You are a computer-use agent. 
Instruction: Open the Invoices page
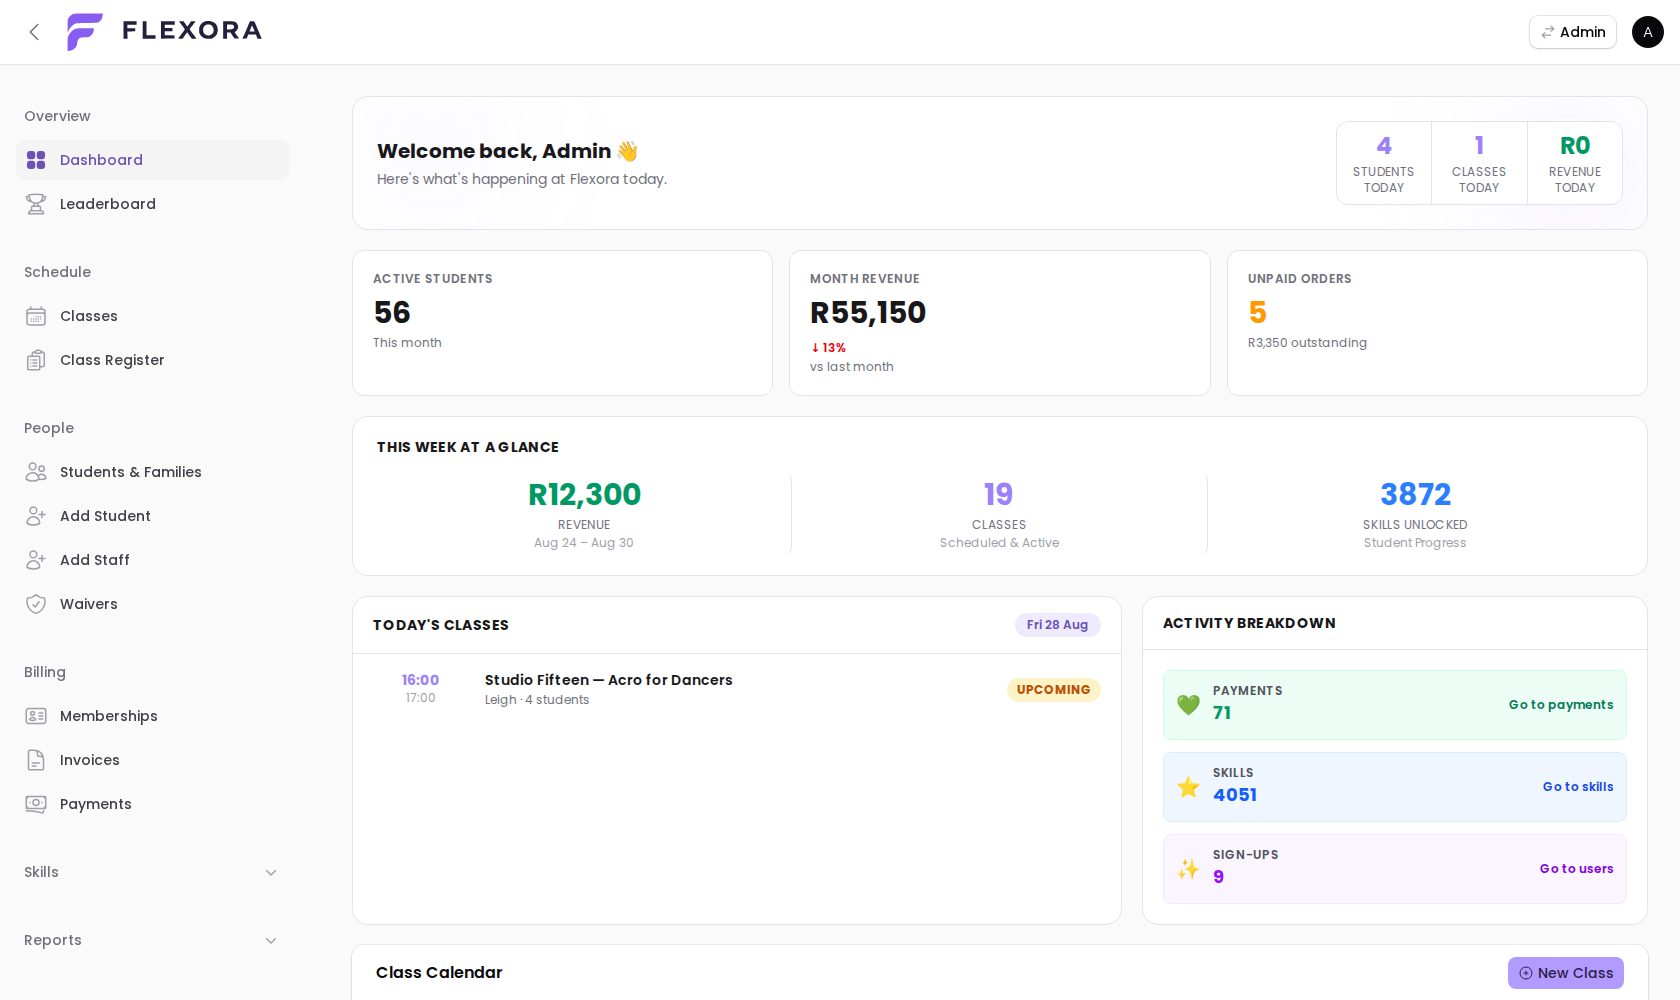pos(152,760)
